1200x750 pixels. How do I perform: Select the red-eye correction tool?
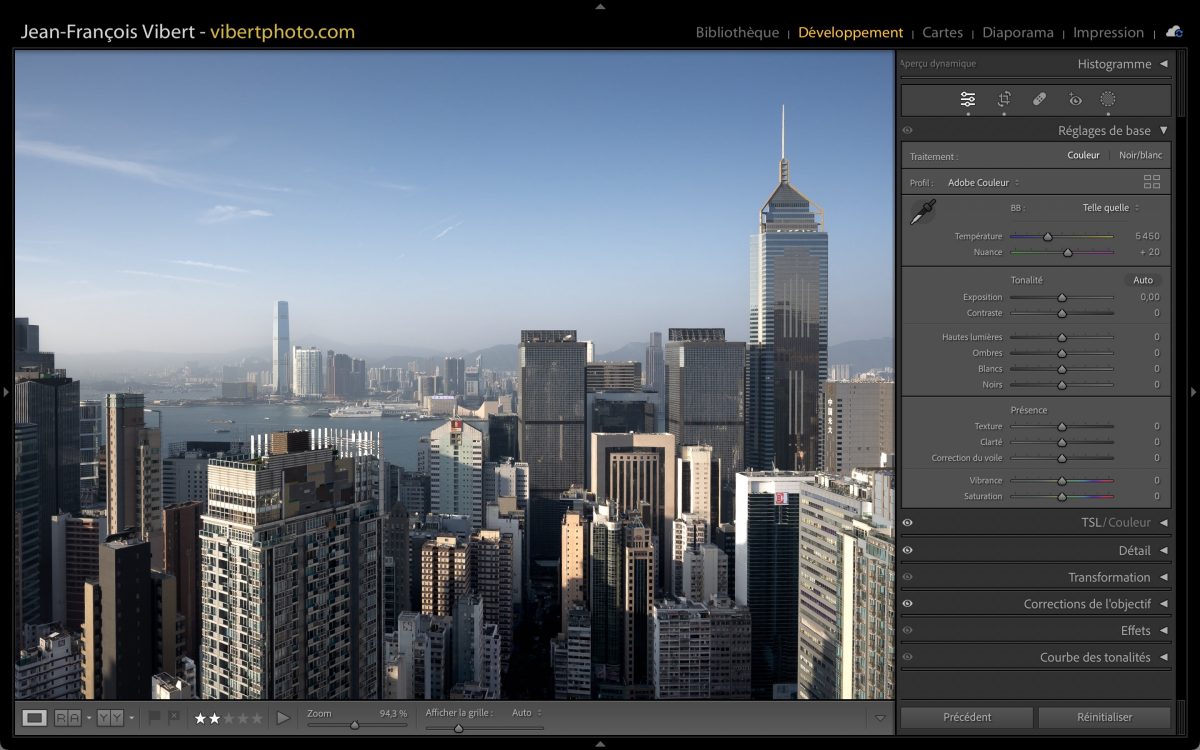coord(1075,99)
